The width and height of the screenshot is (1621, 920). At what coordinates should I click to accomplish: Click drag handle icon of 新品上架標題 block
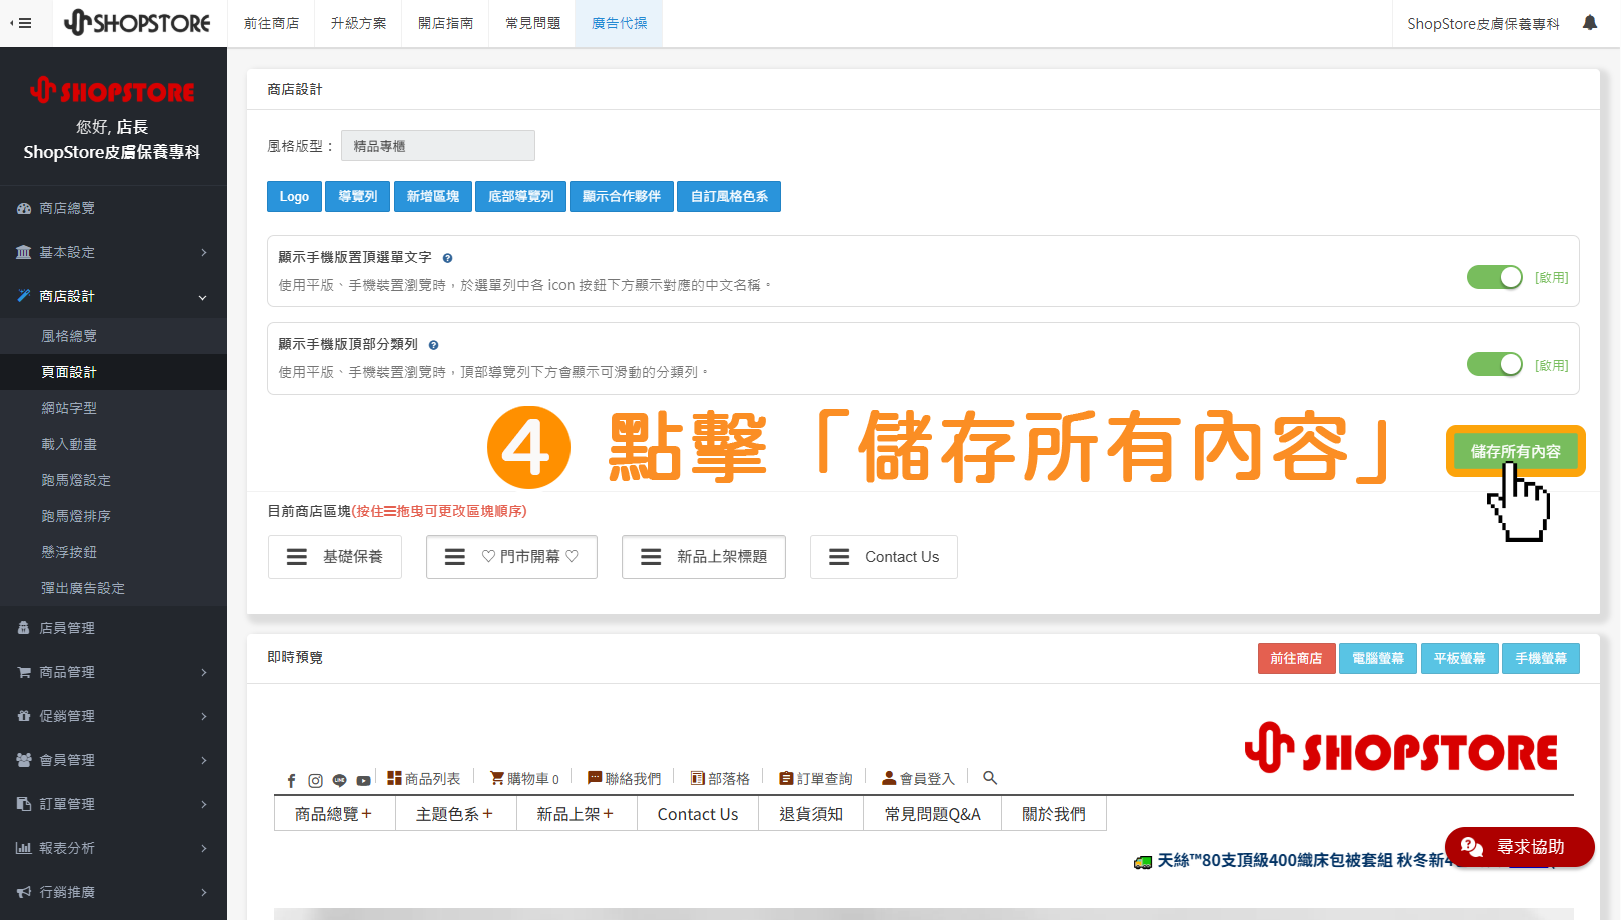point(651,557)
